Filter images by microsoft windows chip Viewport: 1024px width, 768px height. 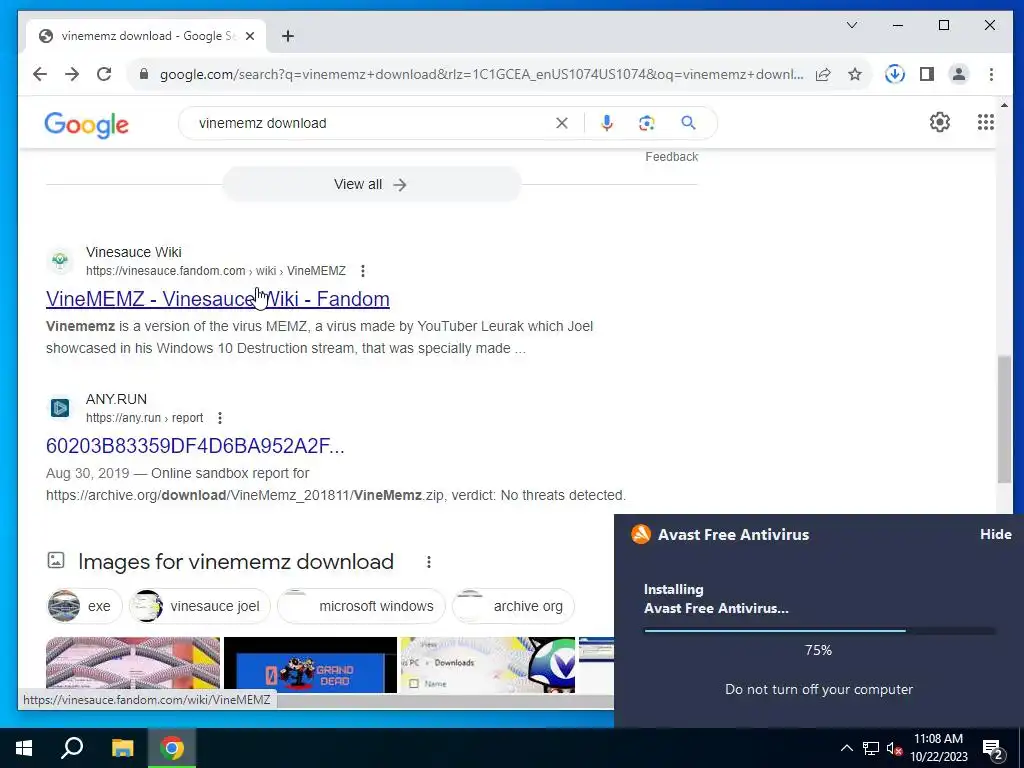pos(360,606)
